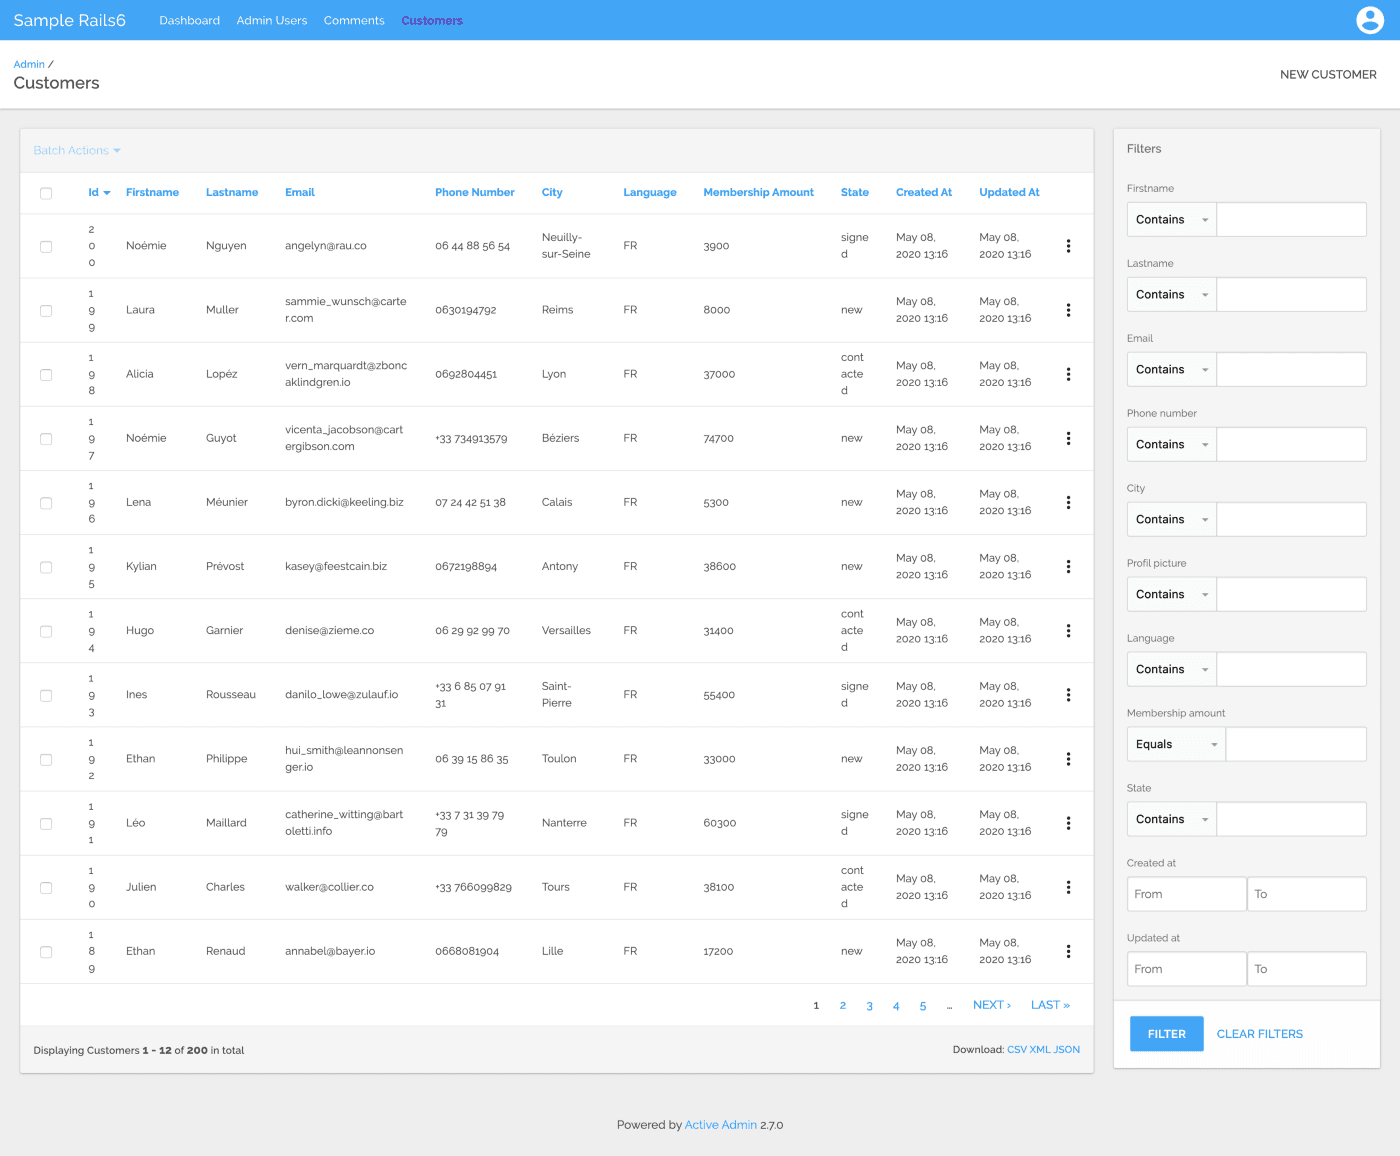This screenshot has height=1156, width=1400.
Task: Show options menu for Lena Méunier
Action: coord(1068,503)
